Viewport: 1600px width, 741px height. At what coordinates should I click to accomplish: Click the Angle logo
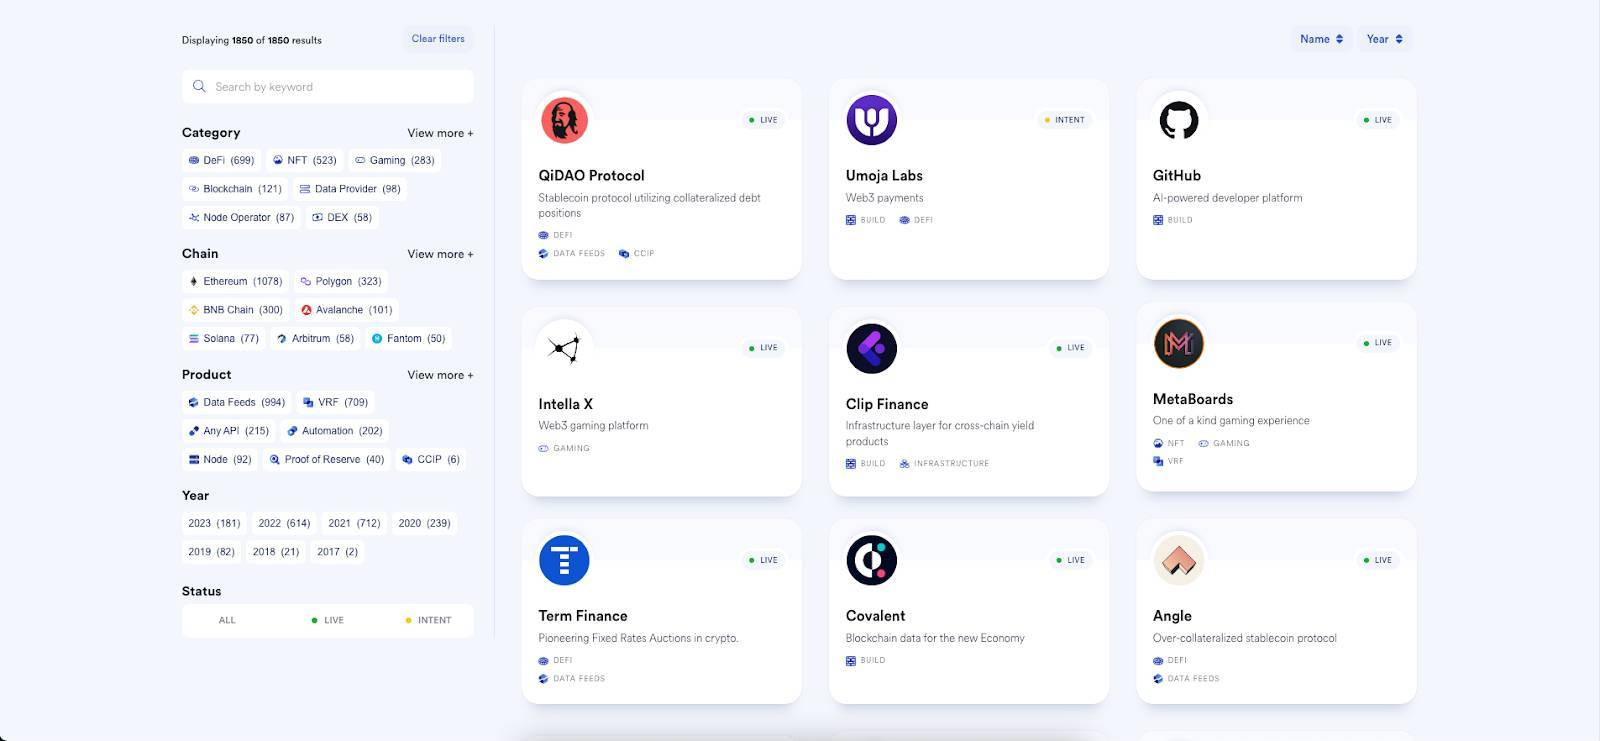(1178, 560)
